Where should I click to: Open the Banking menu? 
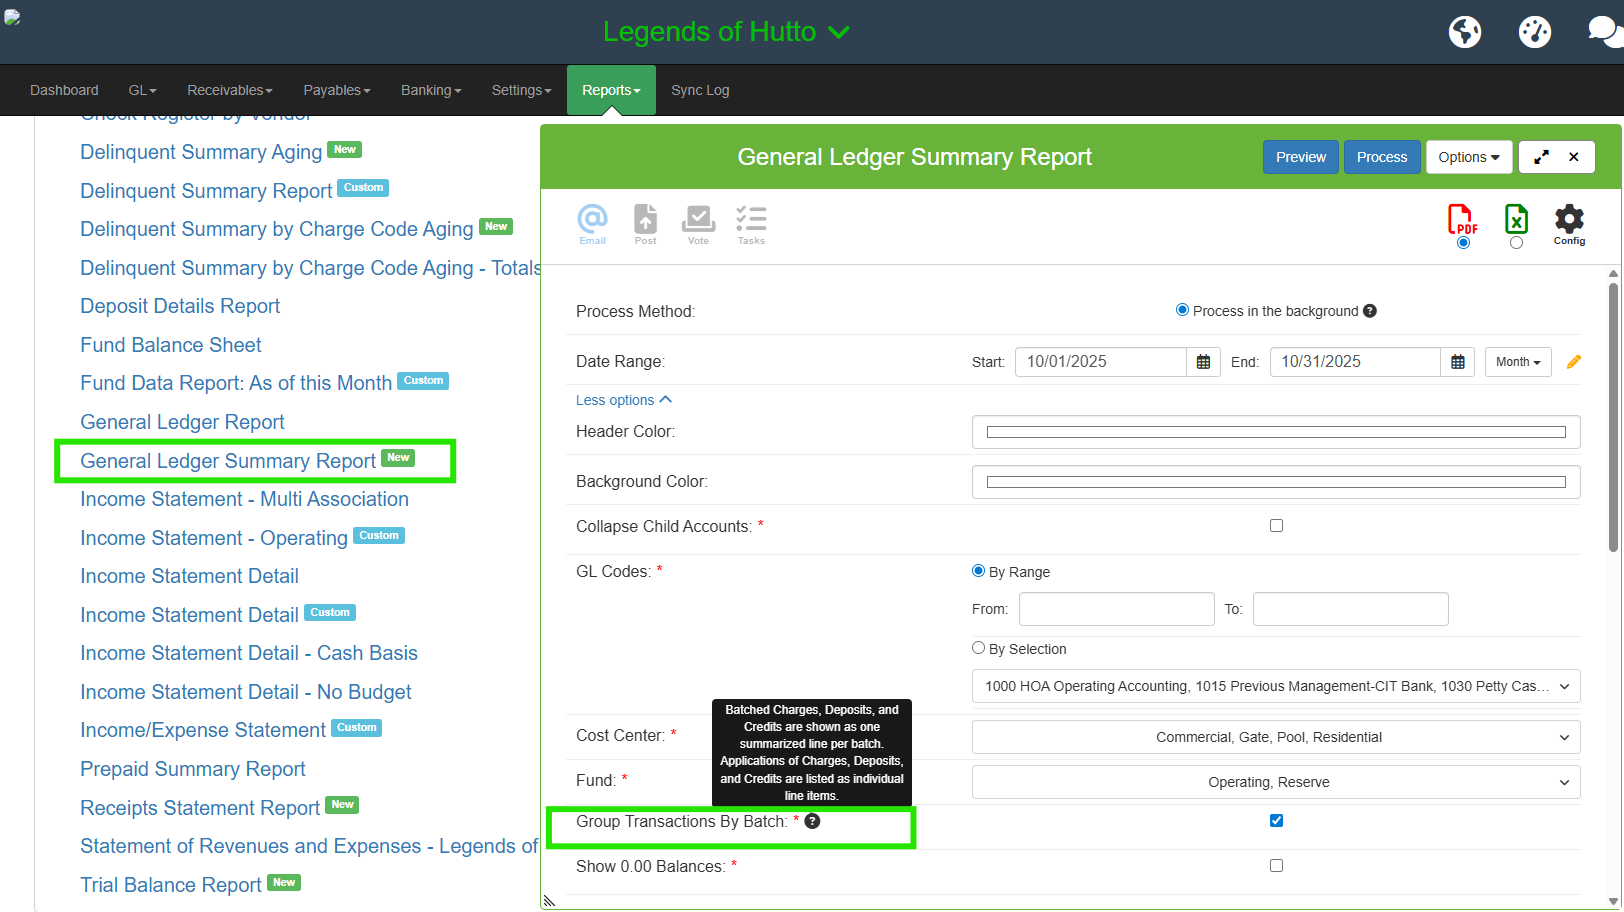coord(431,90)
